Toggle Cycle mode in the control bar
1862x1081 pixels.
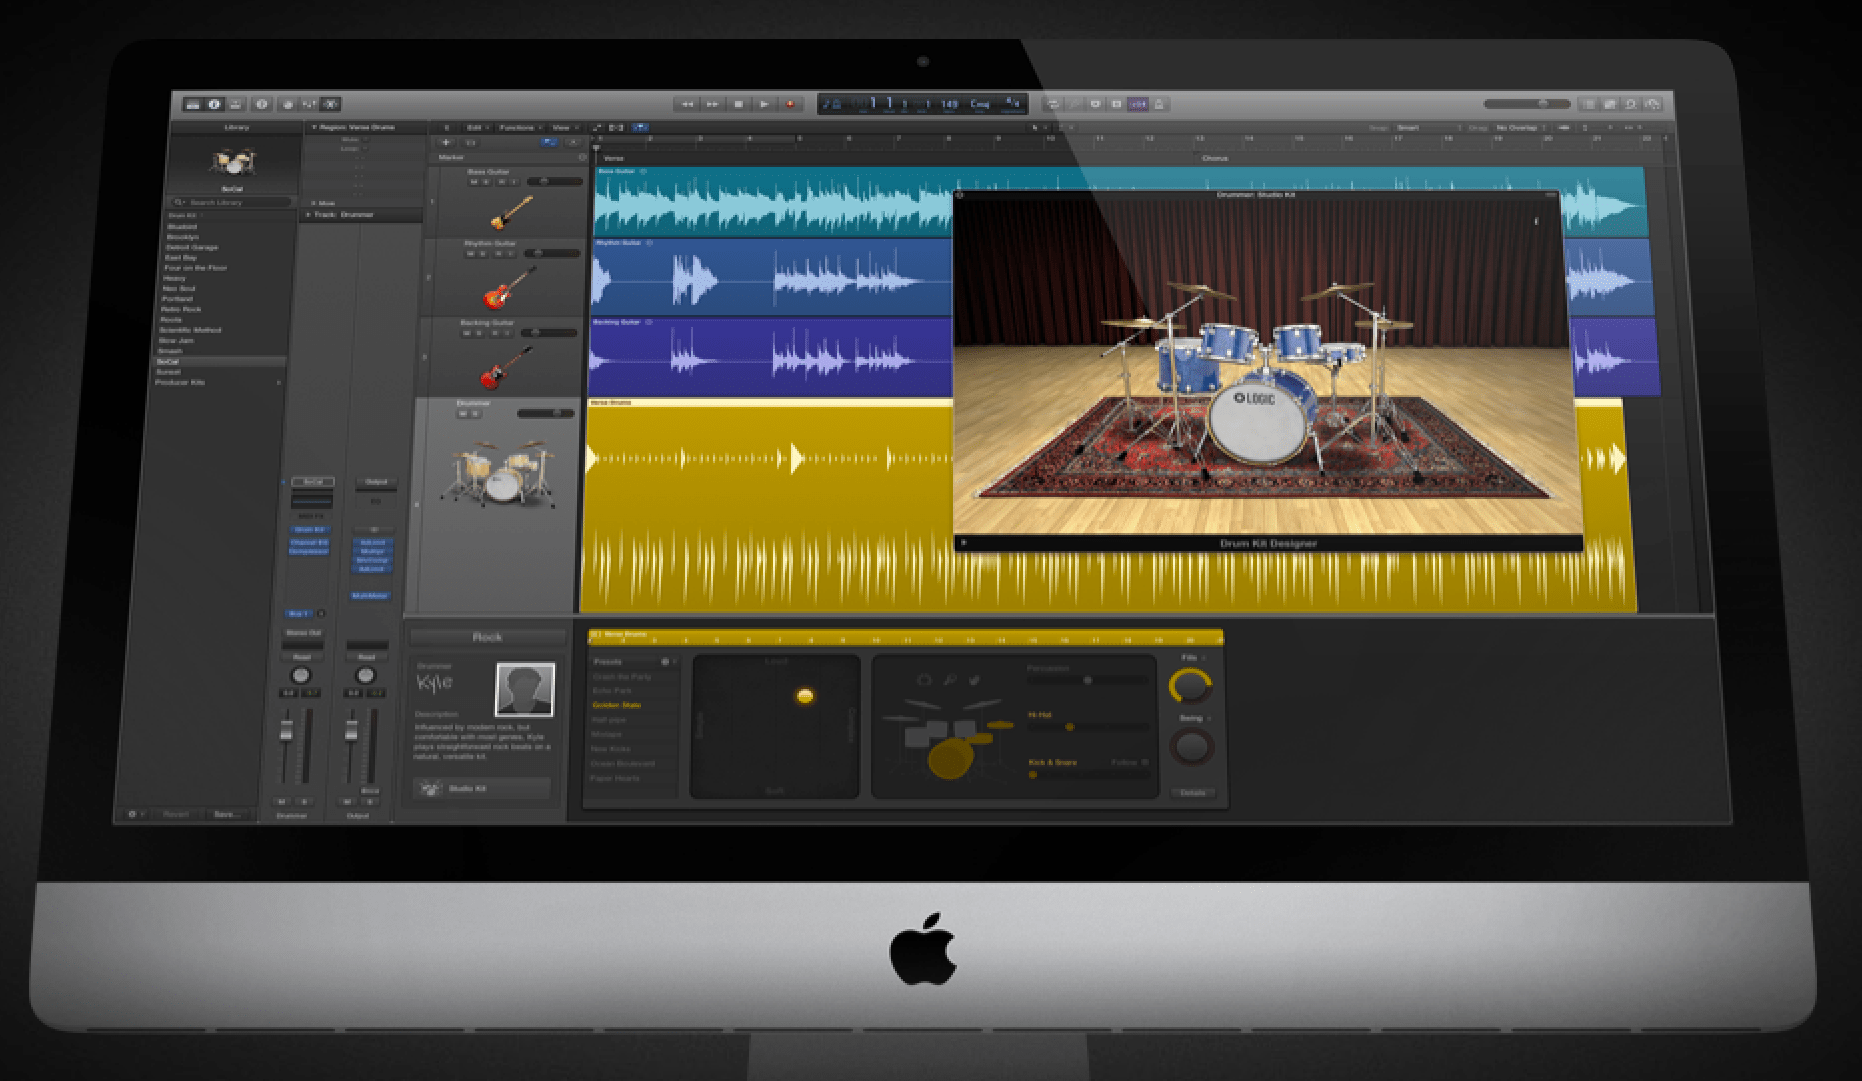(1053, 104)
